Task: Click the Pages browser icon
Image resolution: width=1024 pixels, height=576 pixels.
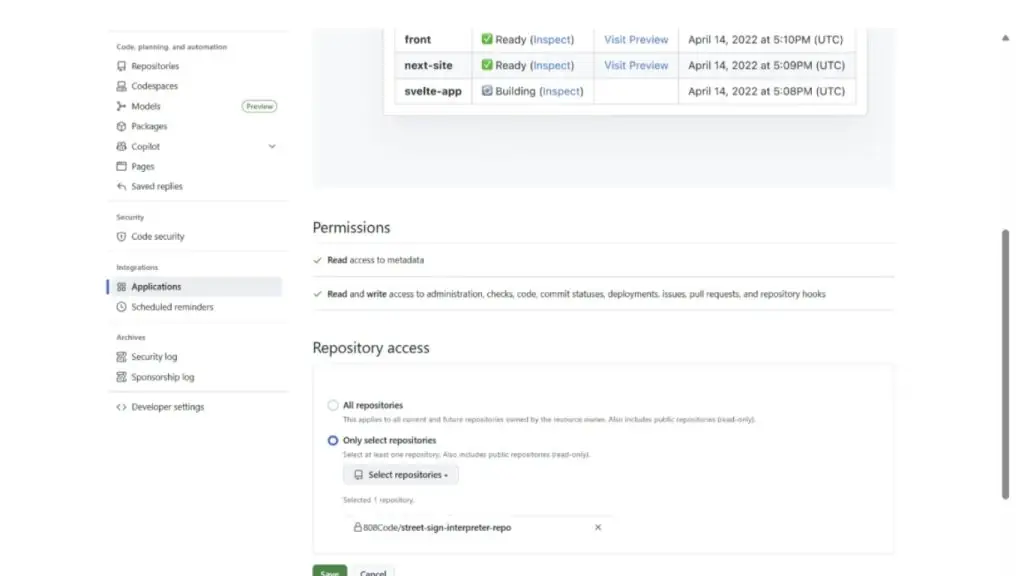Action: click(x=121, y=167)
